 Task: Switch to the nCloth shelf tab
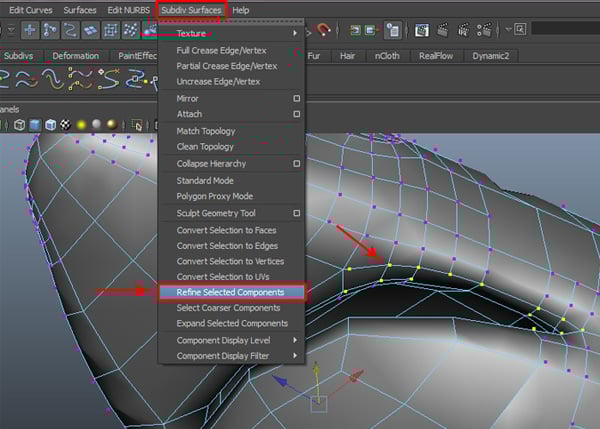point(387,56)
